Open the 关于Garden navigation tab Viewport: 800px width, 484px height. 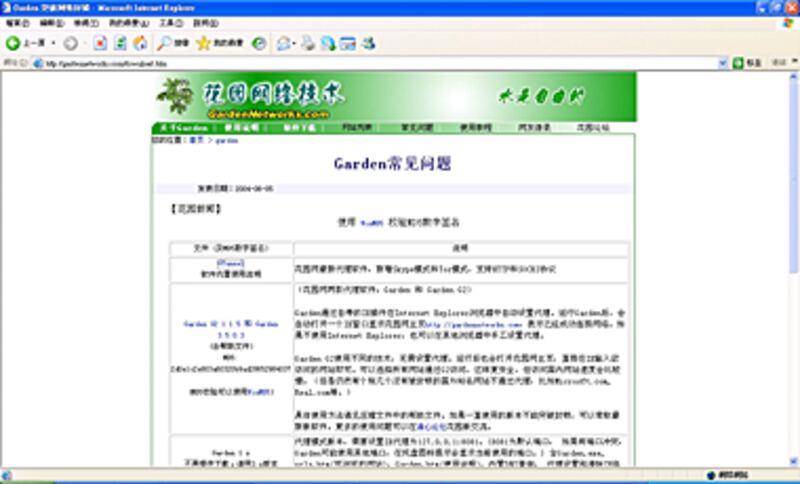pos(184,128)
